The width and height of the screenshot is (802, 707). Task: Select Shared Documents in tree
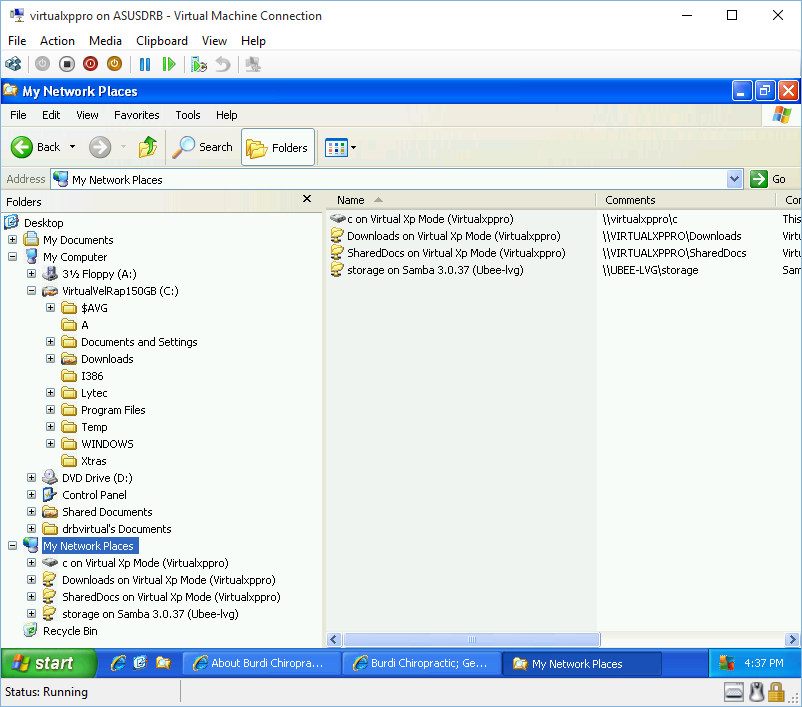107,512
